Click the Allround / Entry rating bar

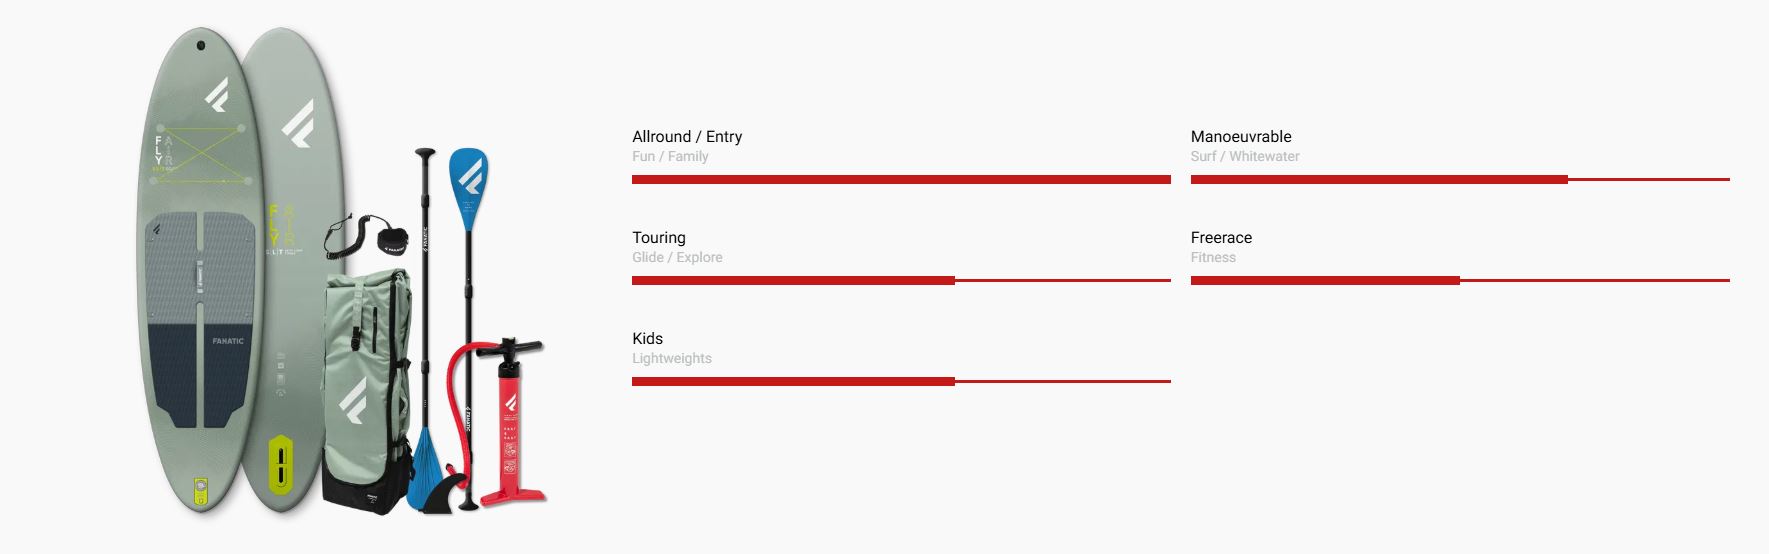coord(901,180)
